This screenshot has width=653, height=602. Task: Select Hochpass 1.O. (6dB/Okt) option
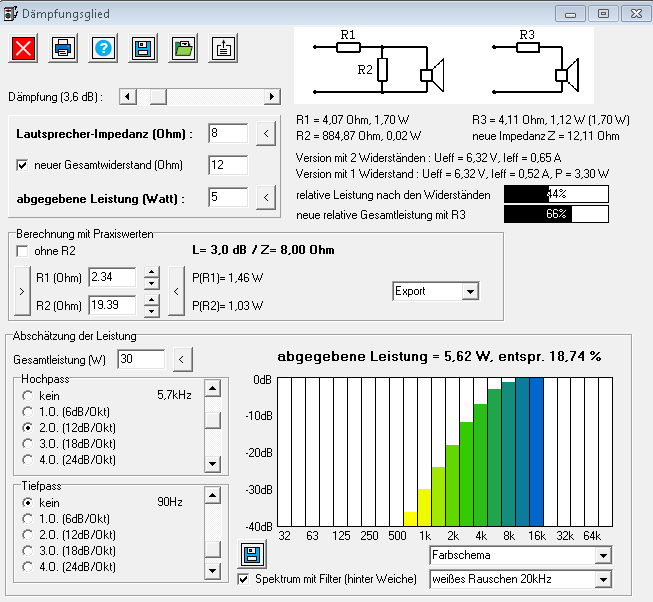pos(27,412)
